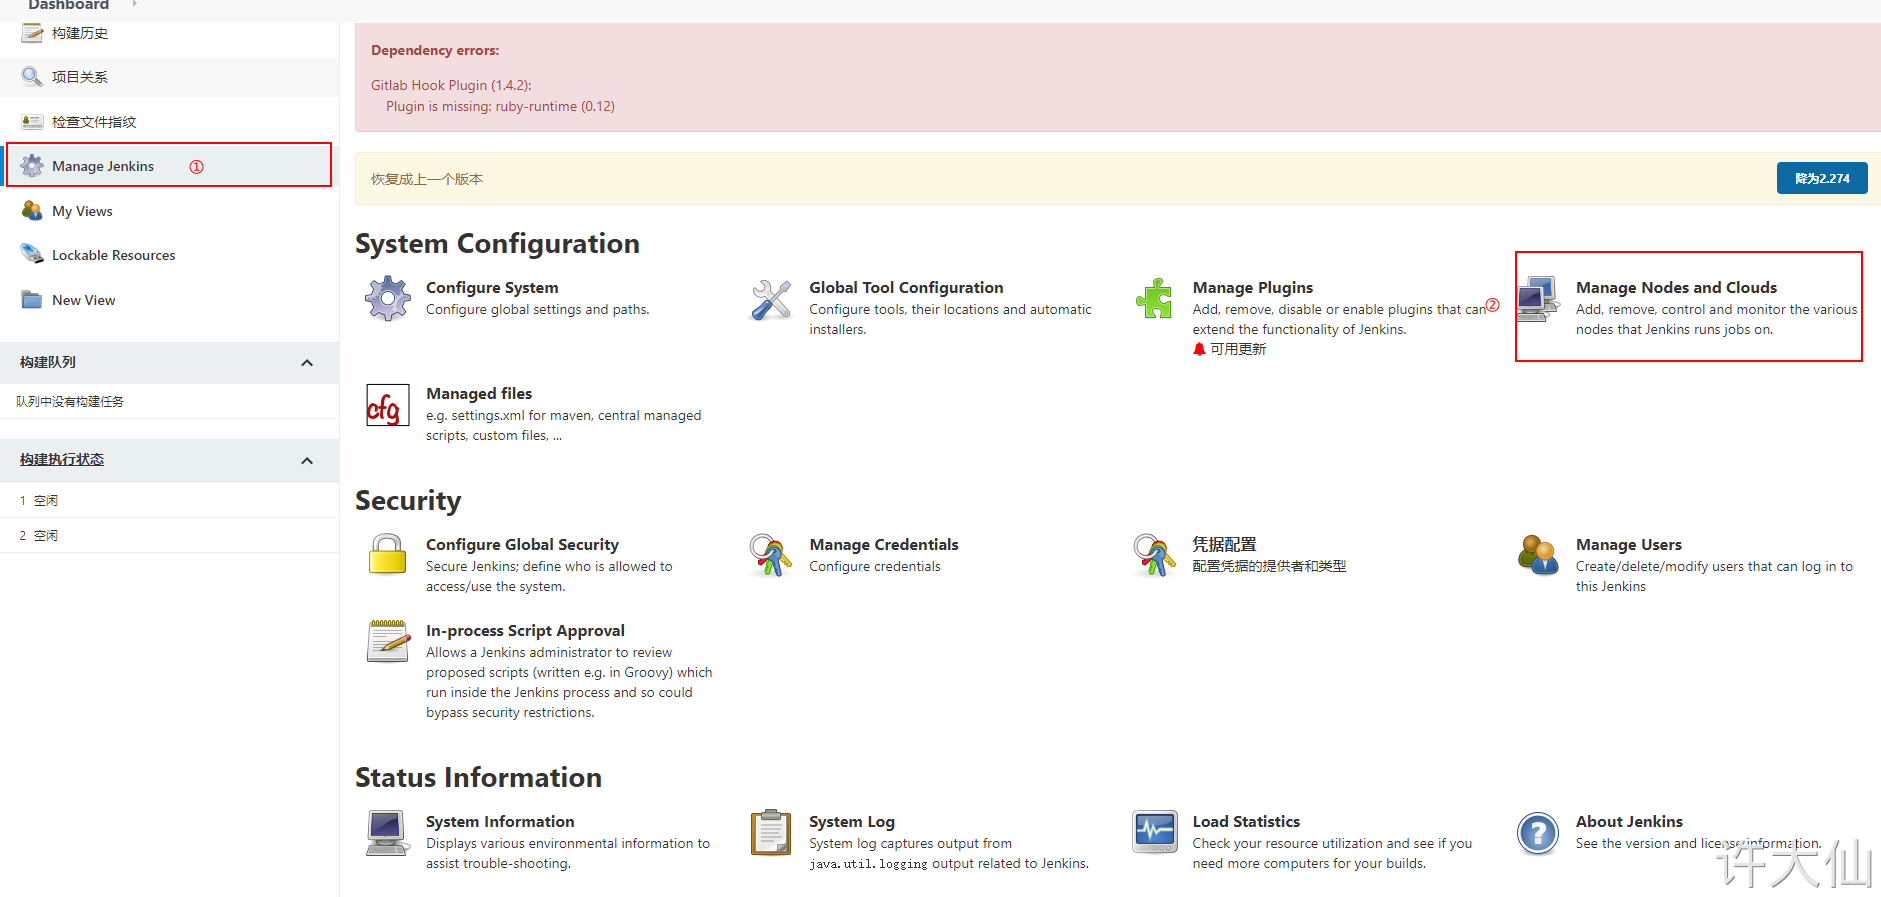The image size is (1881, 897).
Task: Click the System Information monitor icon
Action: (x=388, y=833)
